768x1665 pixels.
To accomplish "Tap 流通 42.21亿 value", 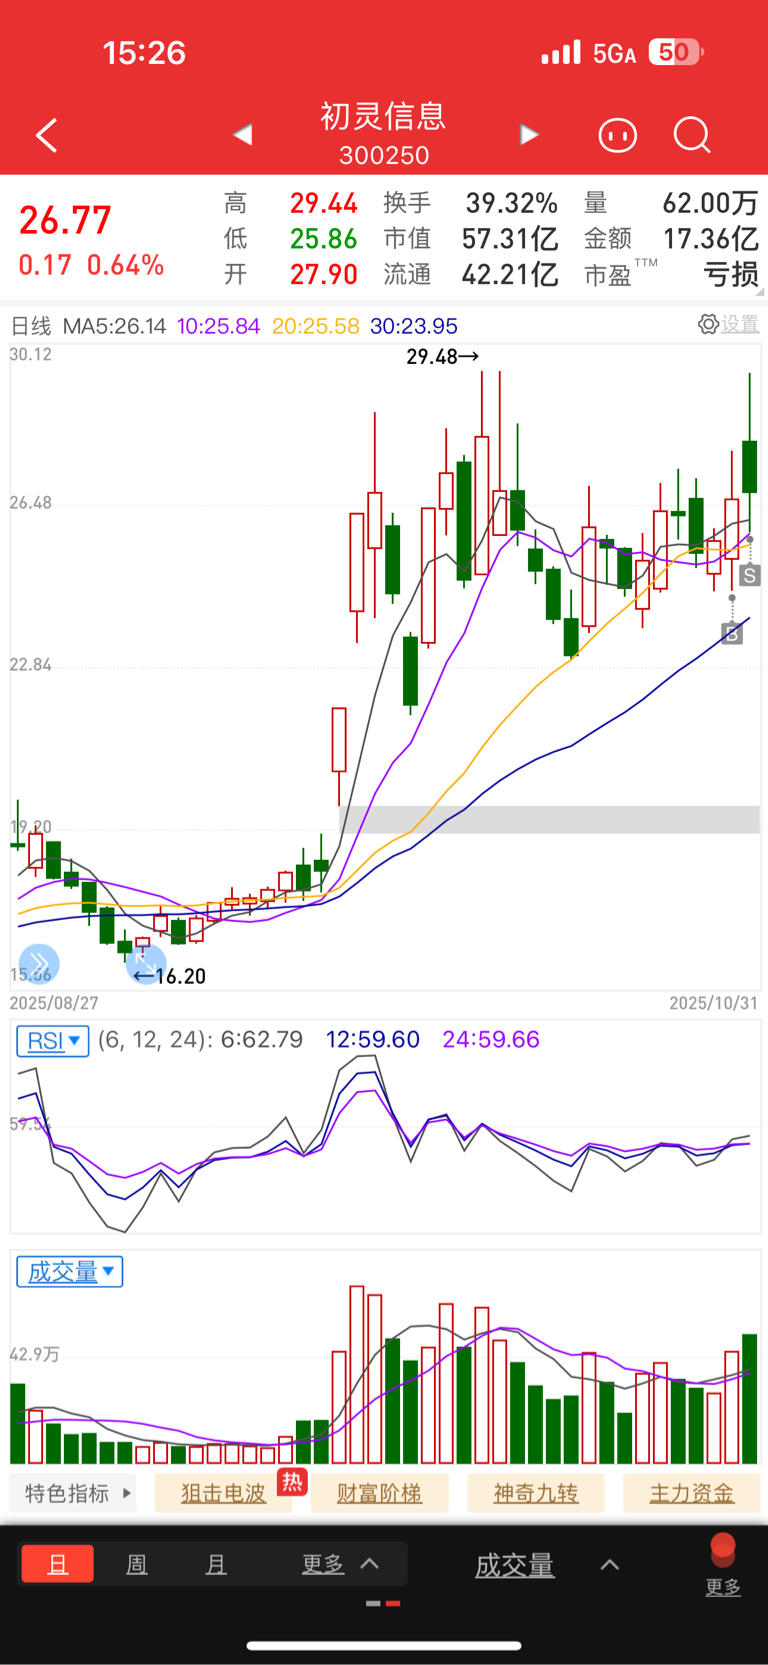I will click(x=510, y=274).
